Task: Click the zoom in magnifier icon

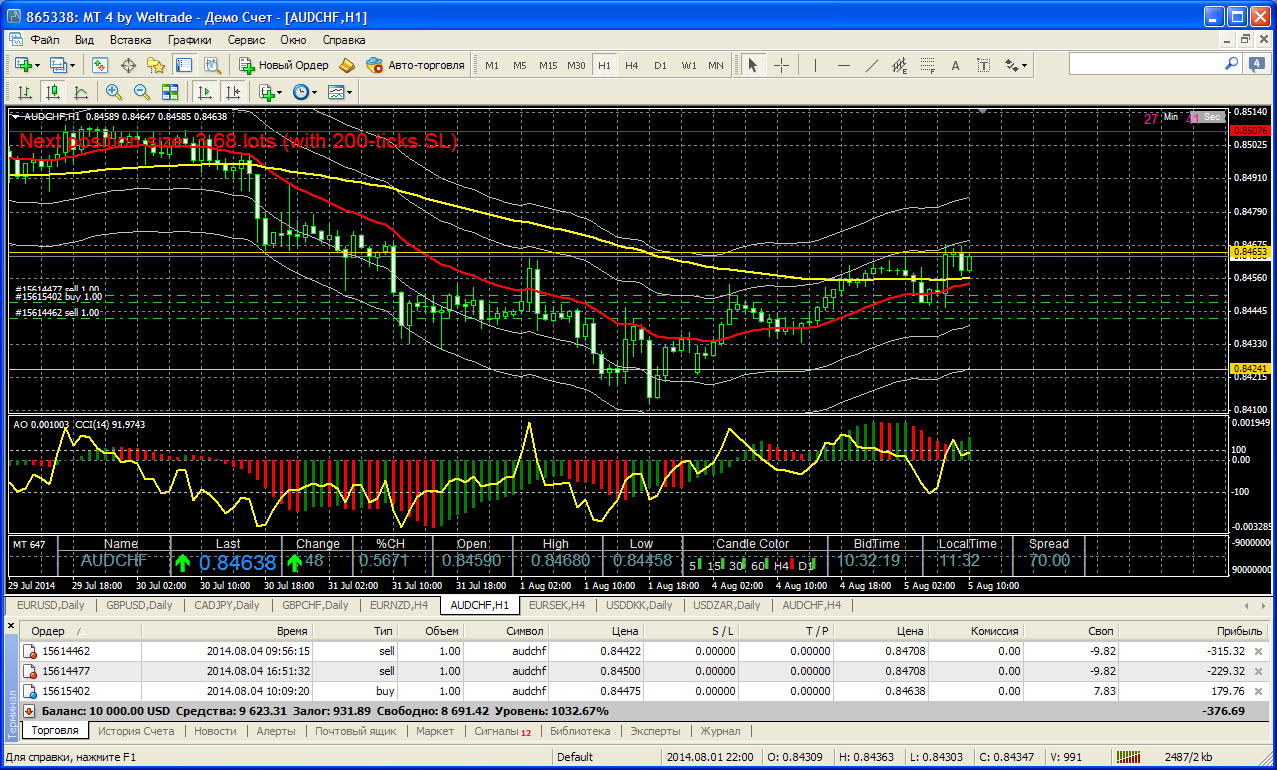Action: tap(113, 92)
